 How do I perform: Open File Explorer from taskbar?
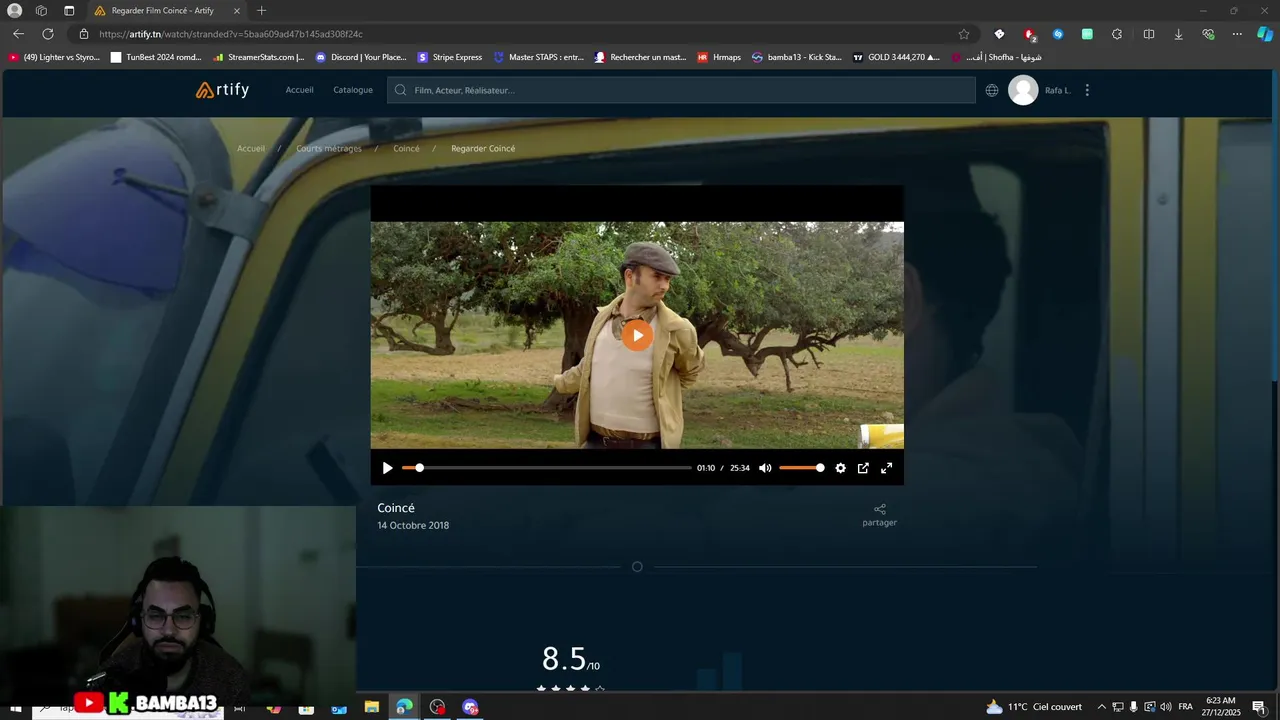(x=371, y=707)
